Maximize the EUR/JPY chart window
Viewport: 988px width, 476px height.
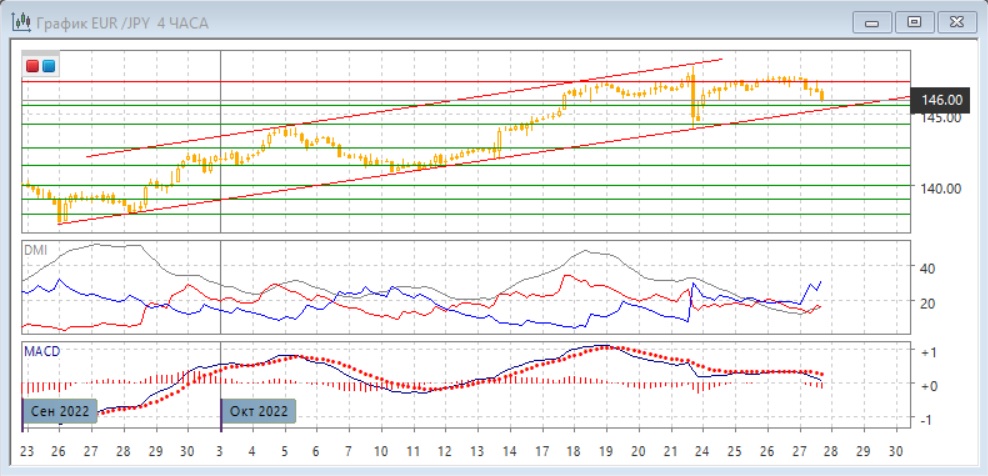pos(913,22)
